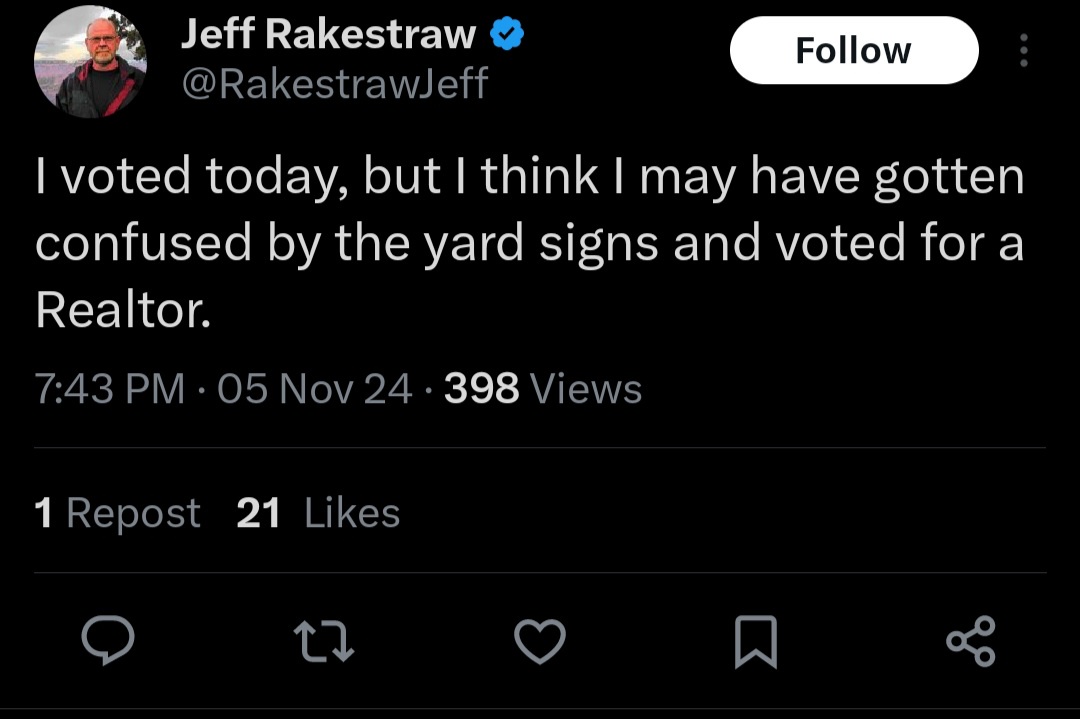The width and height of the screenshot is (1080, 719).
Task: View the 21 Likes list
Action: coord(318,513)
